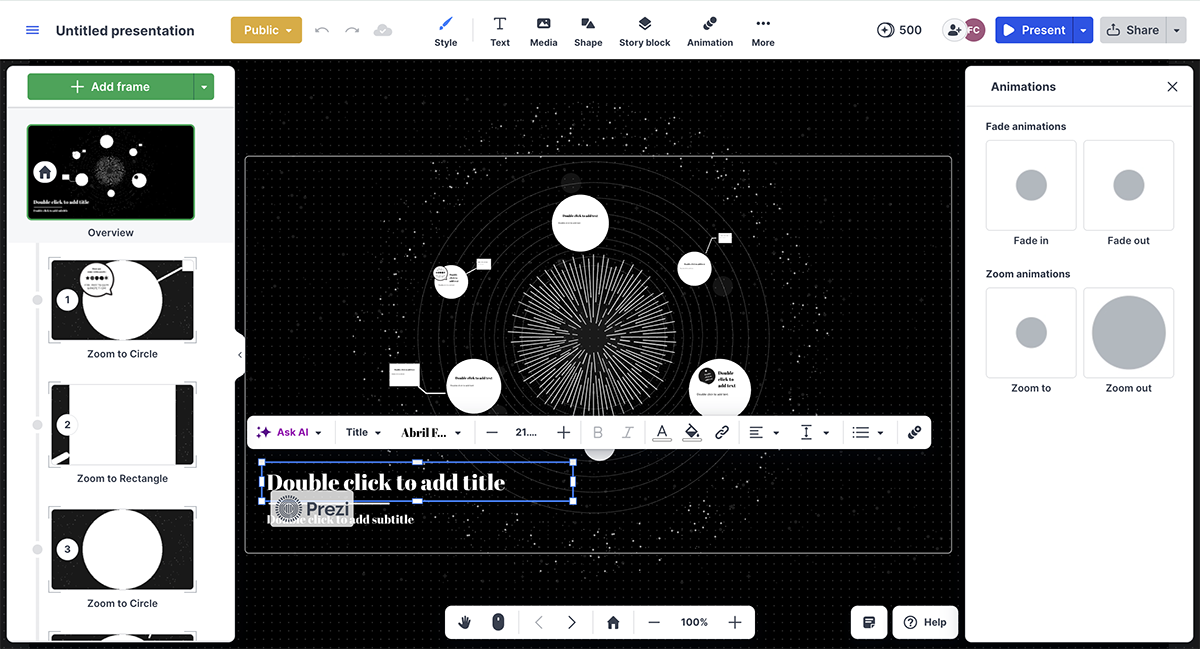Click the Add frame button
This screenshot has width=1200, height=649.
coord(110,87)
